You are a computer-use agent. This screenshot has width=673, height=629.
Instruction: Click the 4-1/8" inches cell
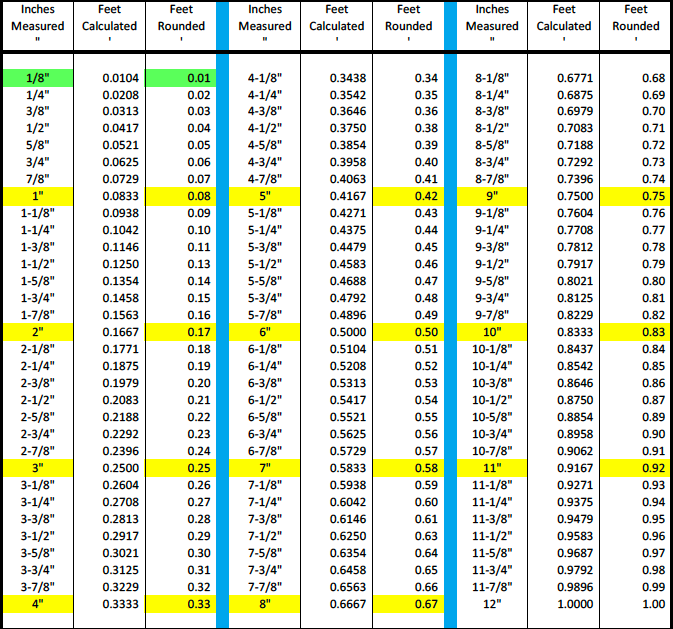[x=264, y=78]
